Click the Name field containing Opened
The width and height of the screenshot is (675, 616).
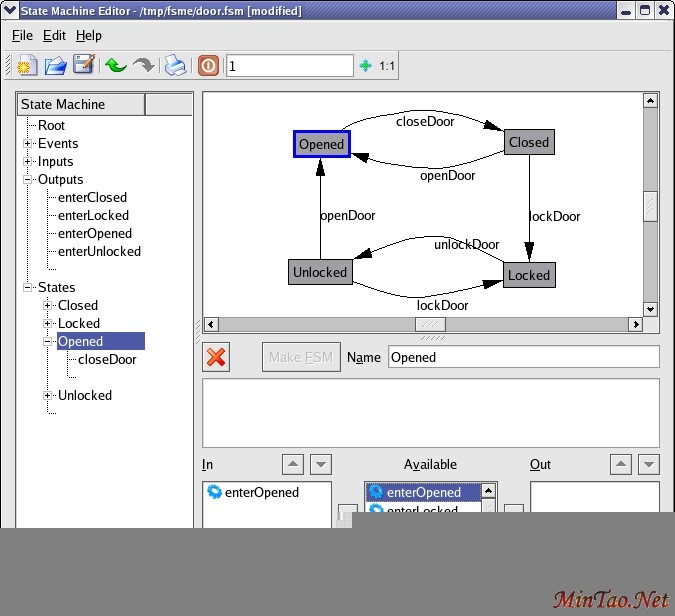523,357
